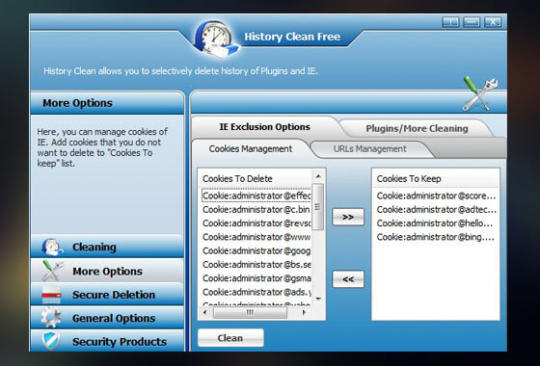Screen dimensions: 540x366
Task: Click the History Clean Free clock logo
Action: [217, 39]
